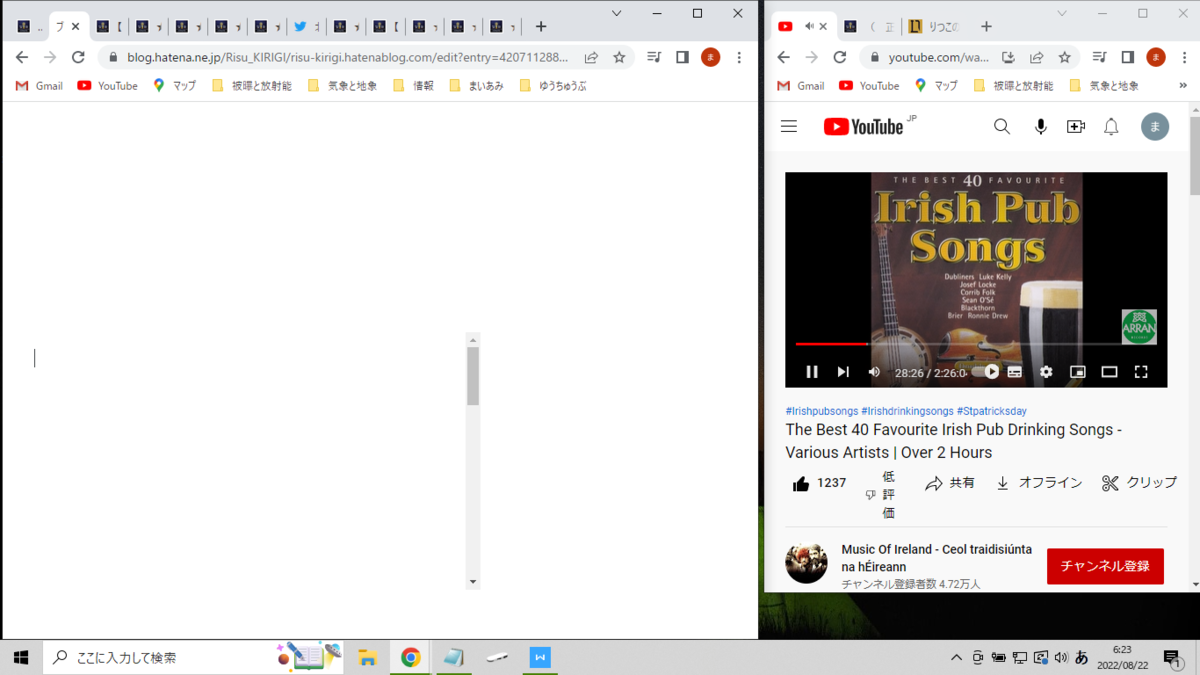The height and width of the screenshot is (675, 1200).
Task: Click blog.hatena.ne.jp address bar
Action: click(x=348, y=58)
